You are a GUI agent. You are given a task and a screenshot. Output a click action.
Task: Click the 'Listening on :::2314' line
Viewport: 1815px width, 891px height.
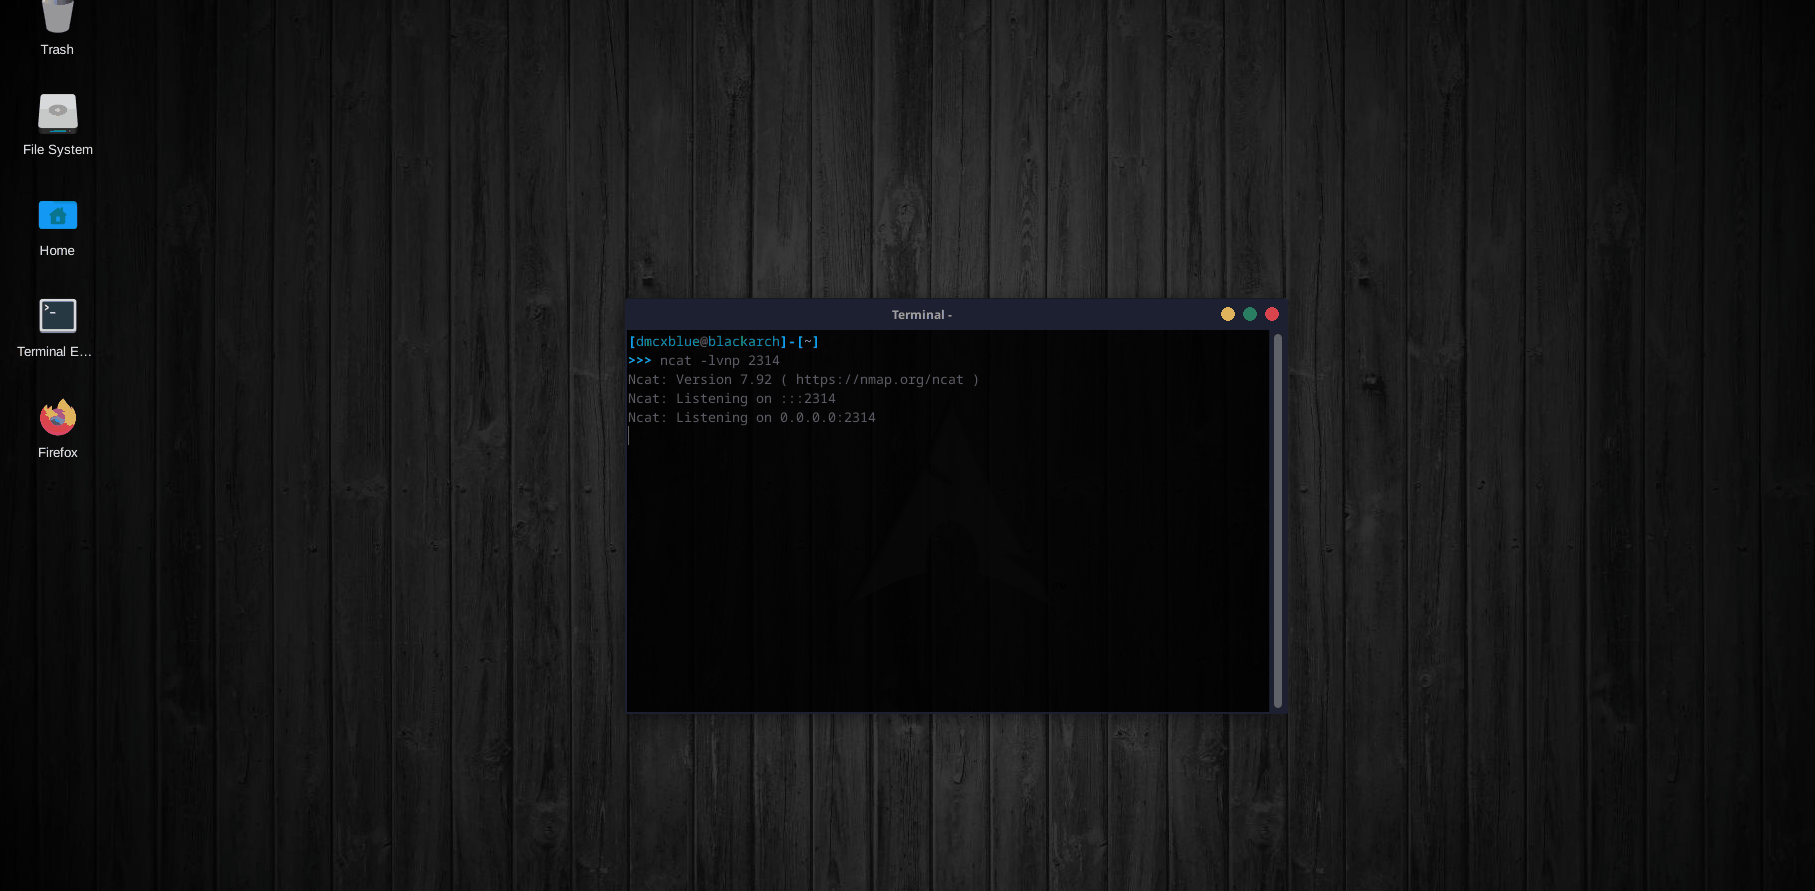coord(732,399)
